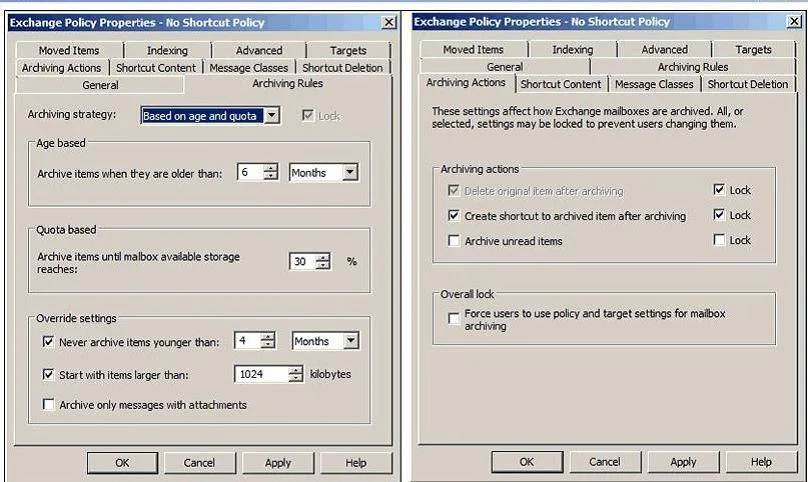Enable Lock for Archive unread items

click(719, 239)
